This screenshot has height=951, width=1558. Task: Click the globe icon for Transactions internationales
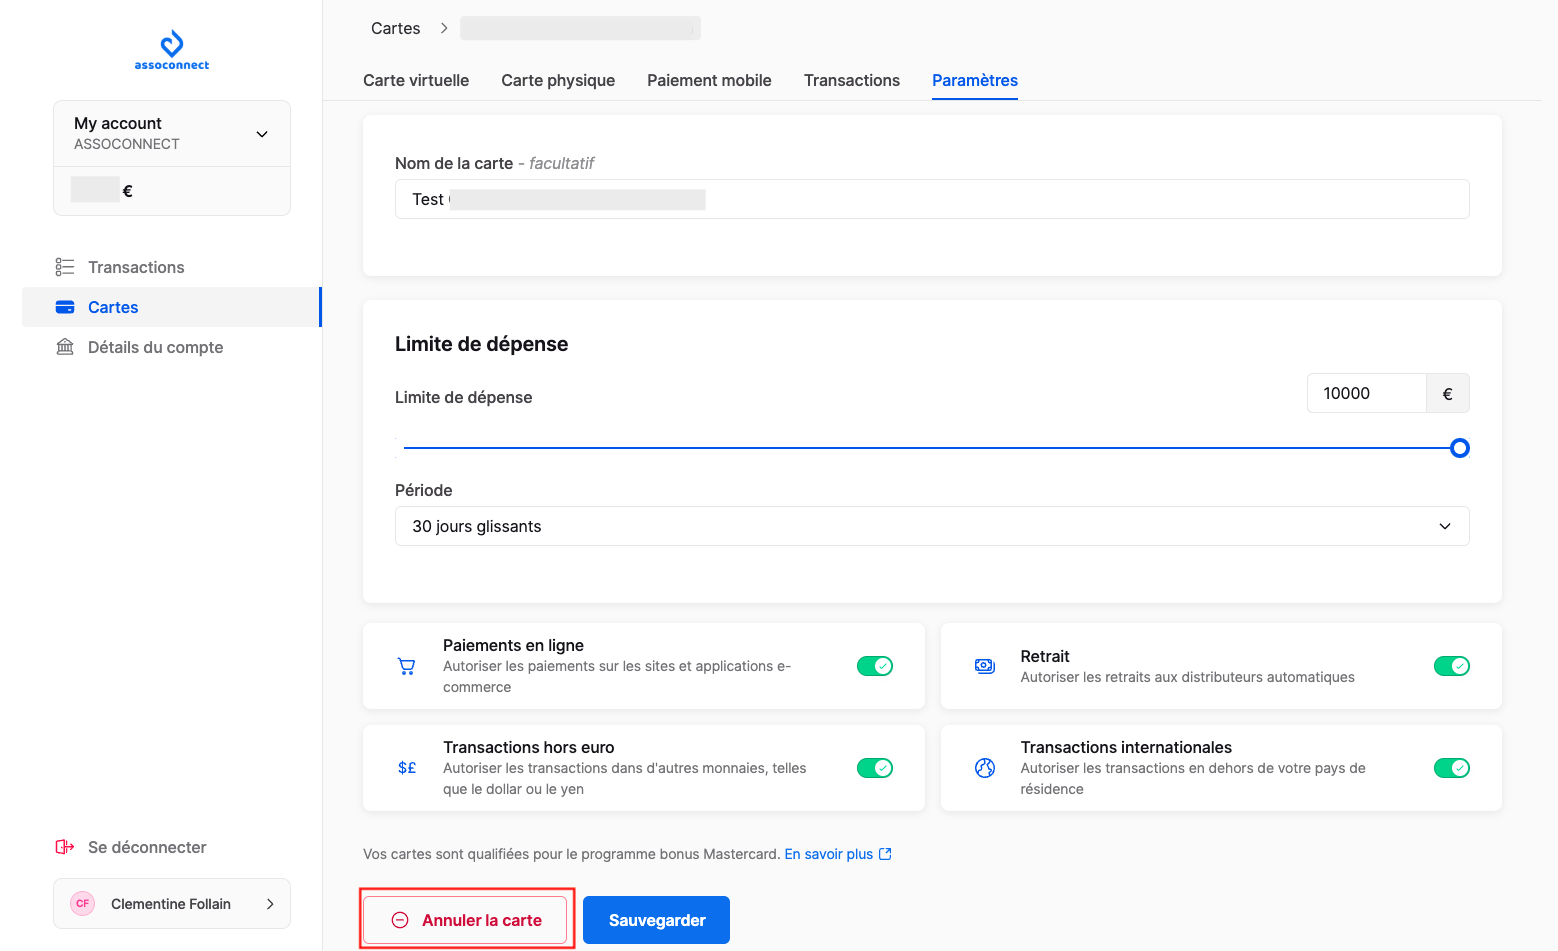[984, 768]
